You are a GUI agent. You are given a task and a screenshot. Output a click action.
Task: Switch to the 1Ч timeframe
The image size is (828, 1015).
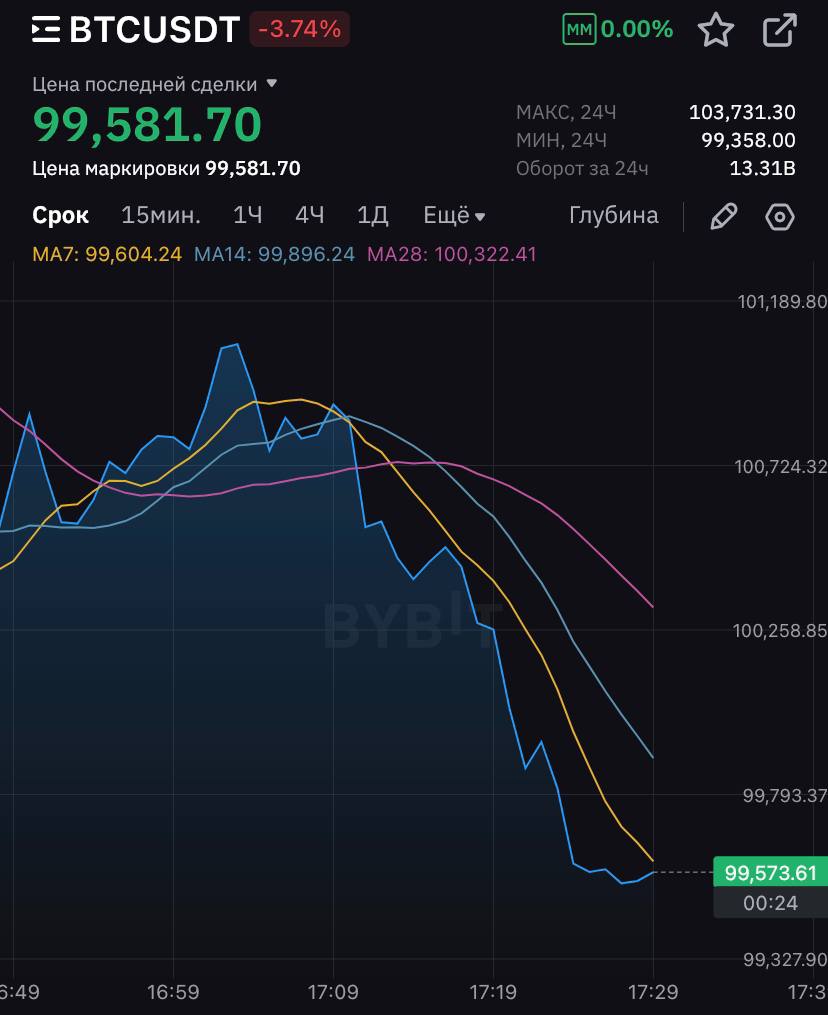pyautogui.click(x=247, y=216)
